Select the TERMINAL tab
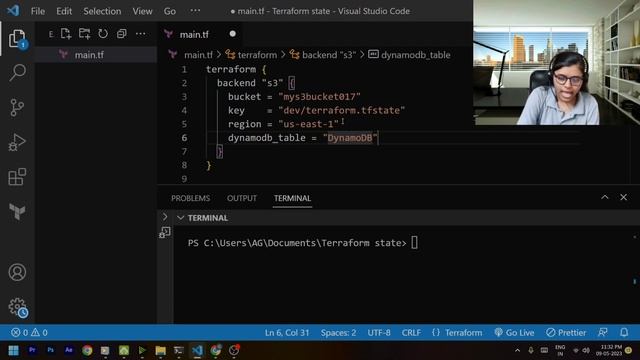Screen dimensions: 640x360 coord(292,198)
